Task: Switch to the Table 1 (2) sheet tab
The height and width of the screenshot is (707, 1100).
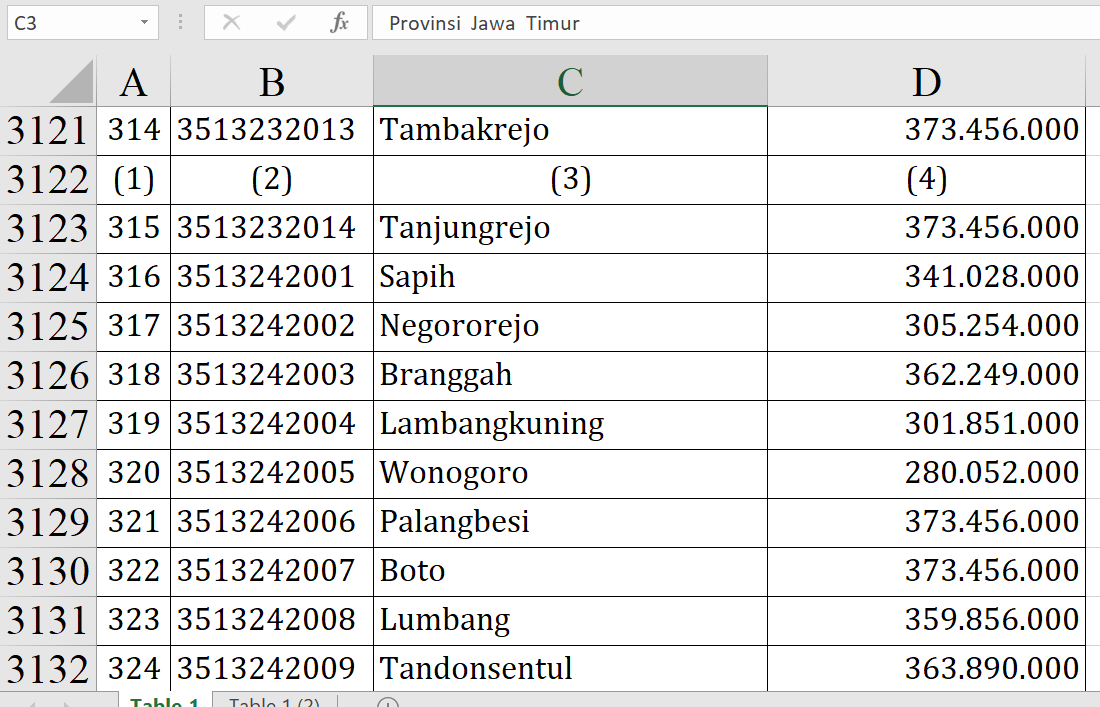Action: 274,702
